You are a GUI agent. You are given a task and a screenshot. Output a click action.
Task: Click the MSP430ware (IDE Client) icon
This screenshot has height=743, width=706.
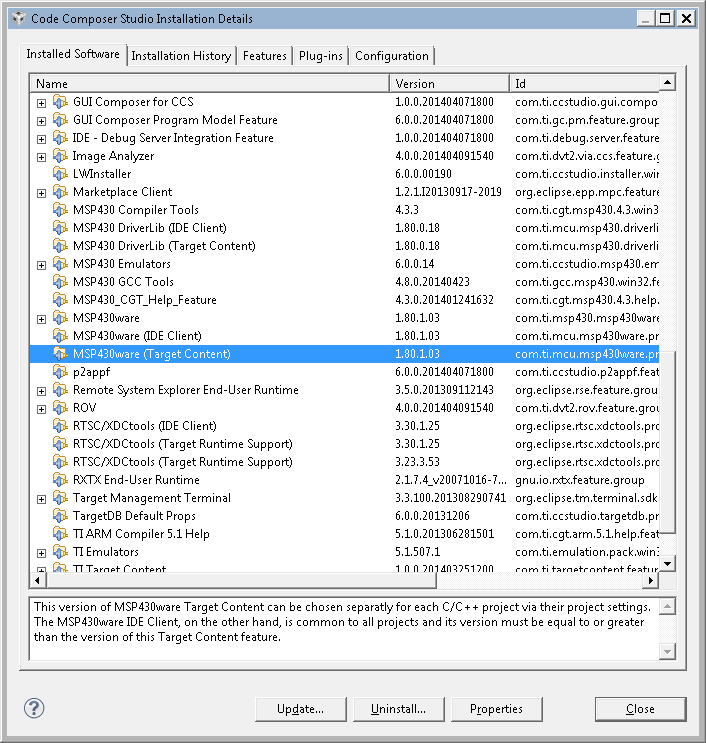click(x=60, y=336)
